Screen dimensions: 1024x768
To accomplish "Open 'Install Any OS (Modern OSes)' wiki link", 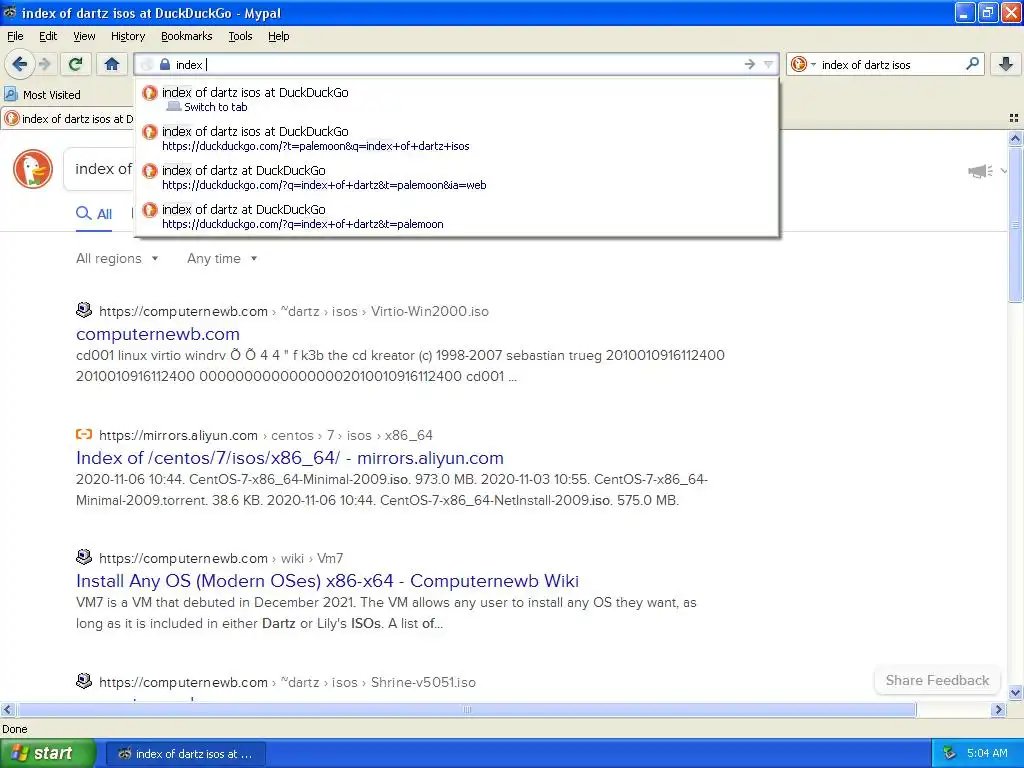I will pyautogui.click(x=327, y=581).
